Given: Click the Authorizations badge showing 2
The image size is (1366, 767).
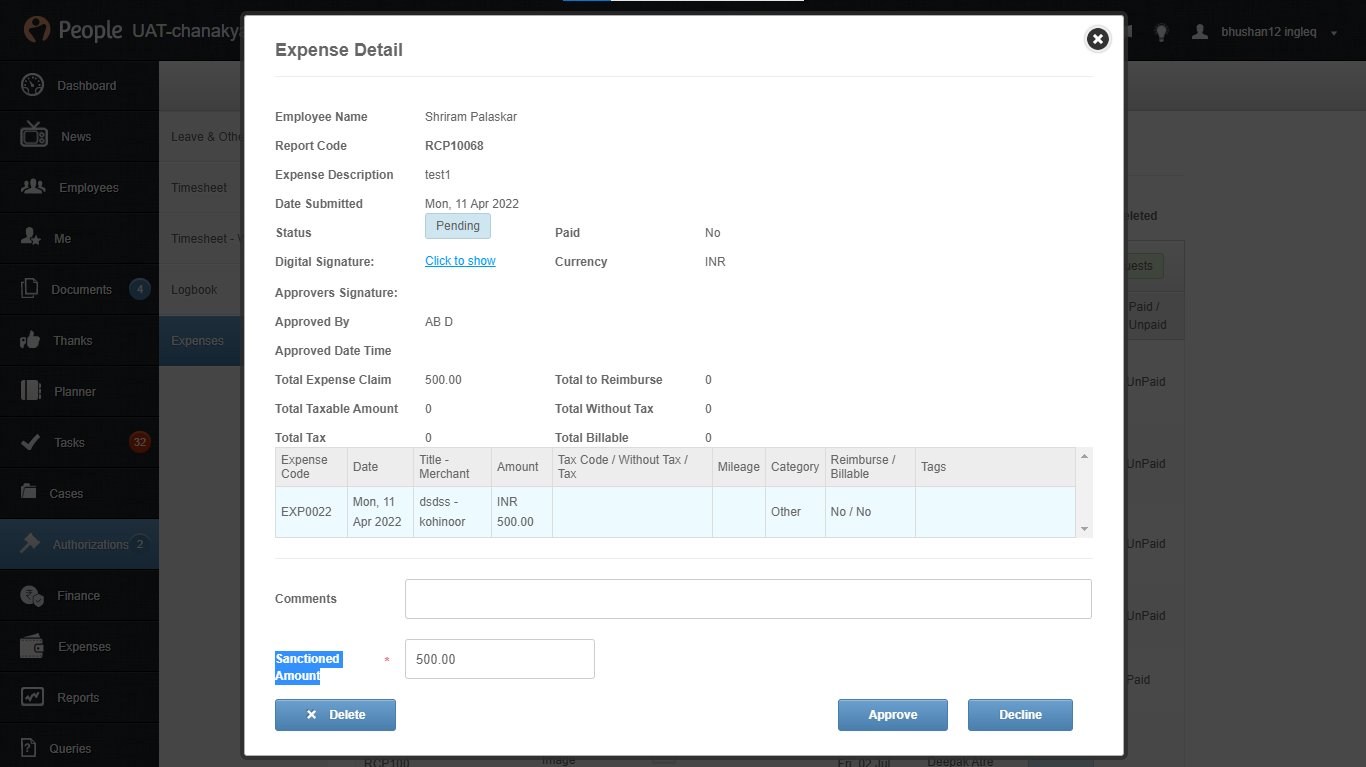Looking at the screenshot, I should [140, 544].
